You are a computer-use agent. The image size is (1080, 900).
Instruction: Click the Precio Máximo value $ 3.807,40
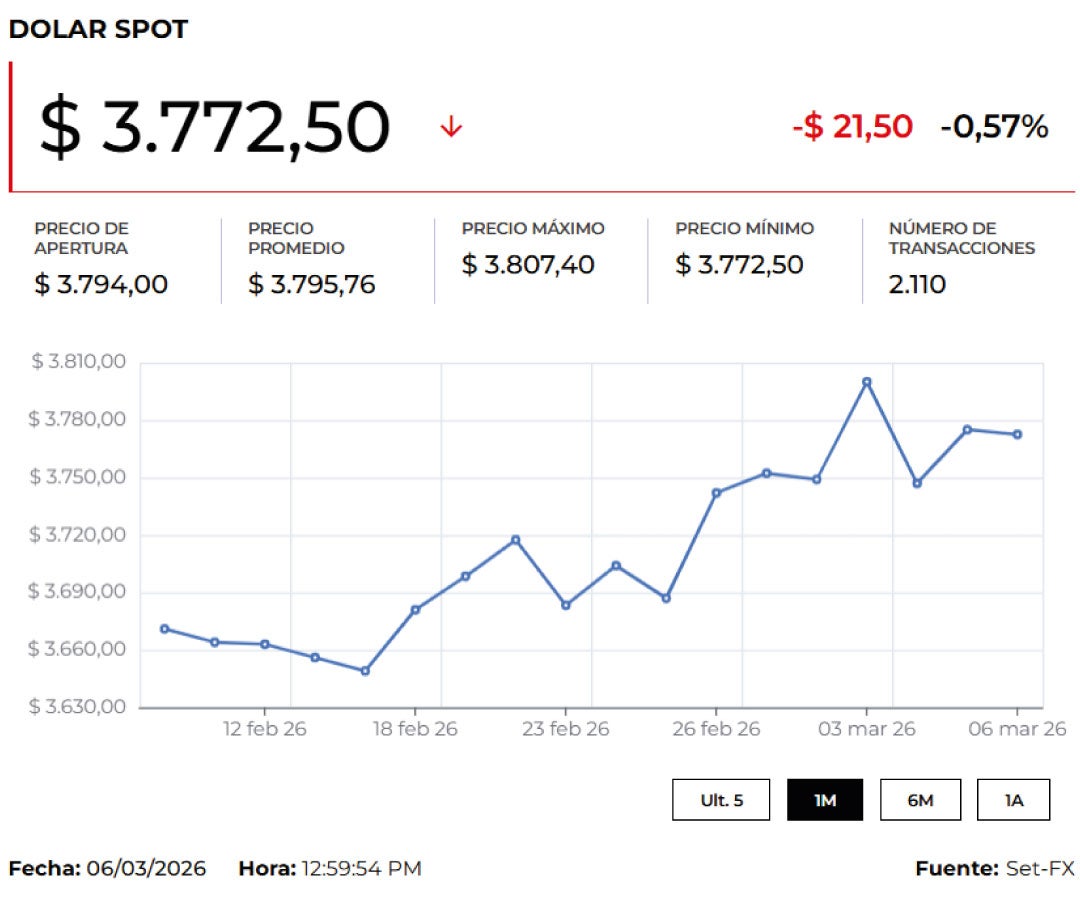528,265
